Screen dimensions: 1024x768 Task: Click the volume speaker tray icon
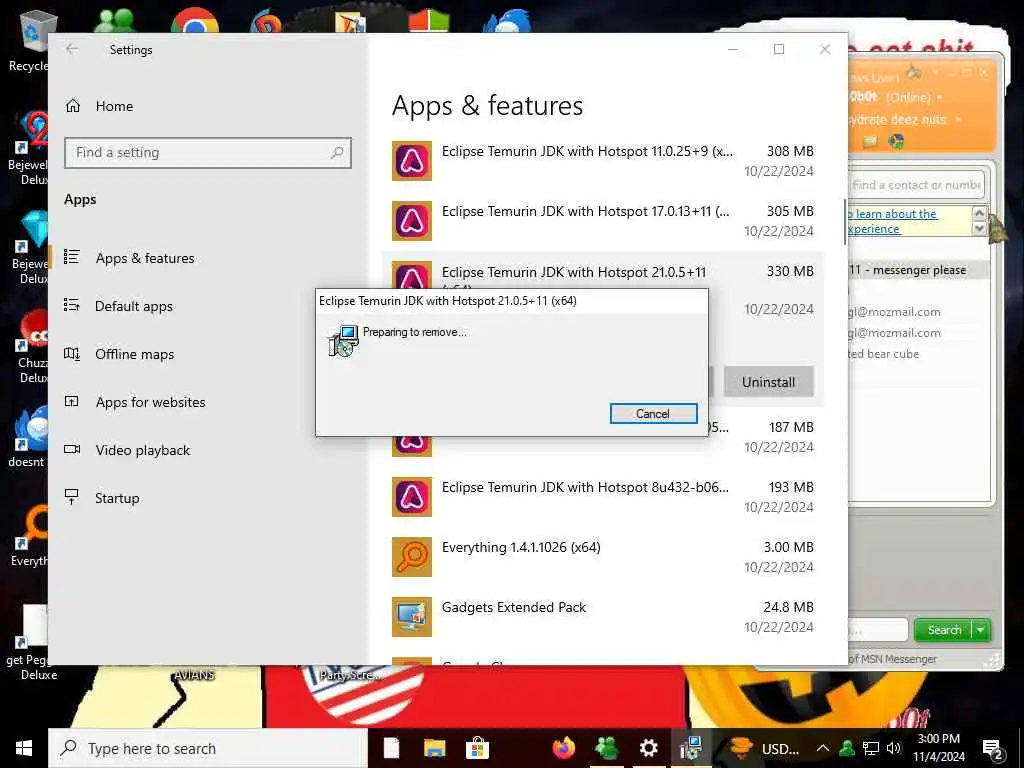[894, 748]
